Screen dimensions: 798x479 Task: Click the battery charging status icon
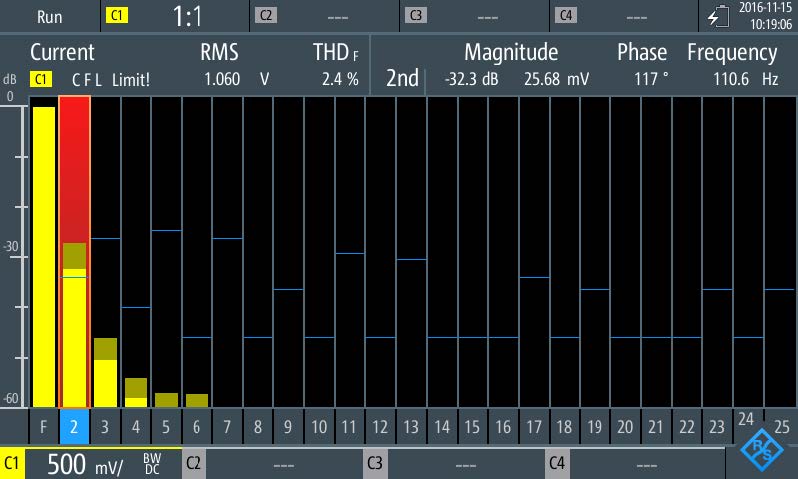tap(717, 16)
